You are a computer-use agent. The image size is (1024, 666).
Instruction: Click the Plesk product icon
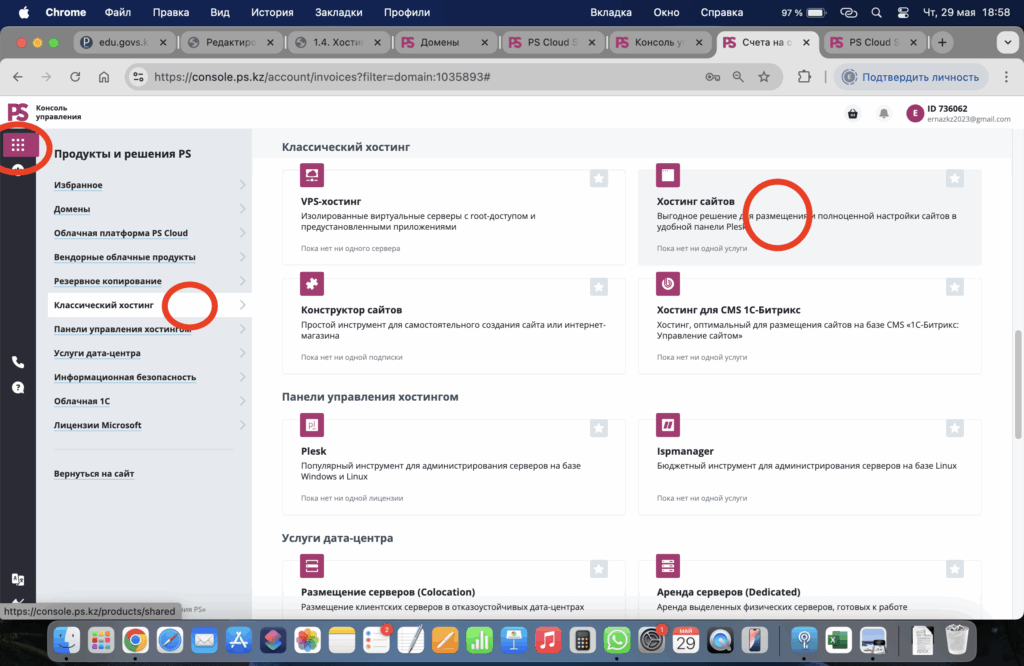(x=312, y=426)
